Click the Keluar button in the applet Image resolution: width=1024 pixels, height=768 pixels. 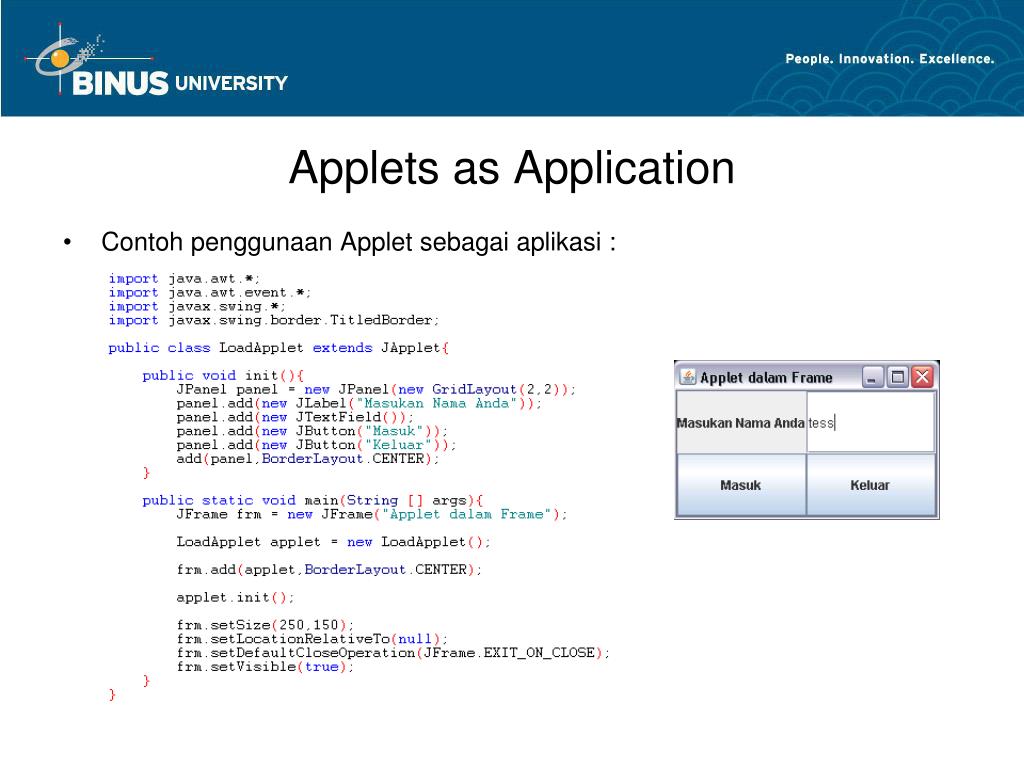click(x=871, y=485)
